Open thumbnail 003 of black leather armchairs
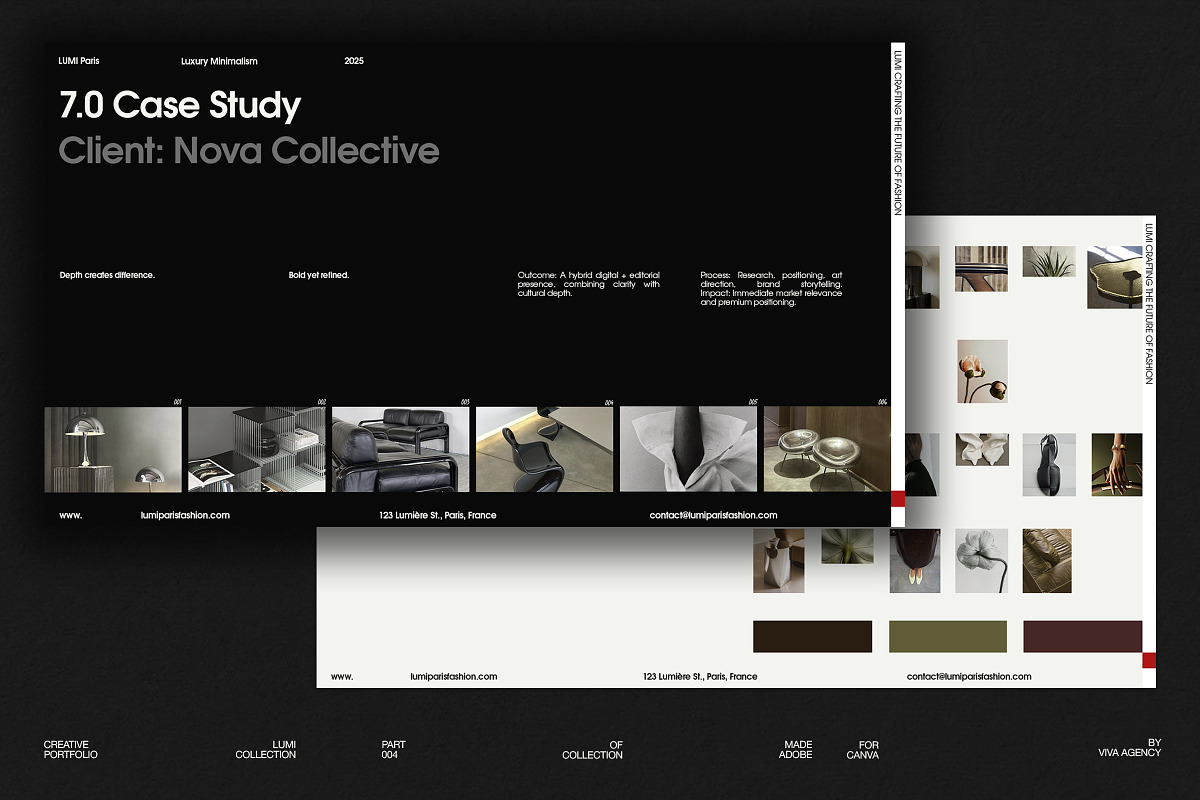This screenshot has height=800, width=1200. coord(401,449)
